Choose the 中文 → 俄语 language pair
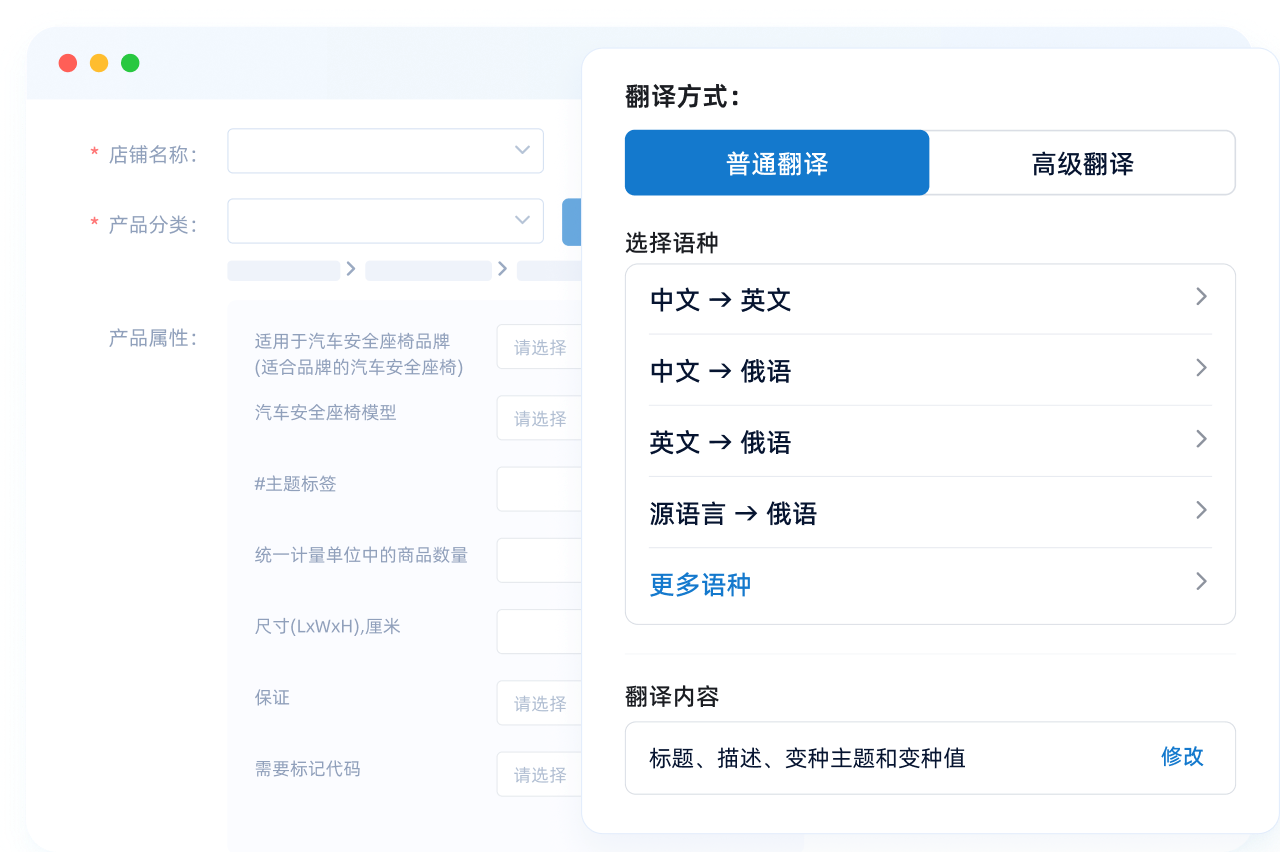 [930, 370]
